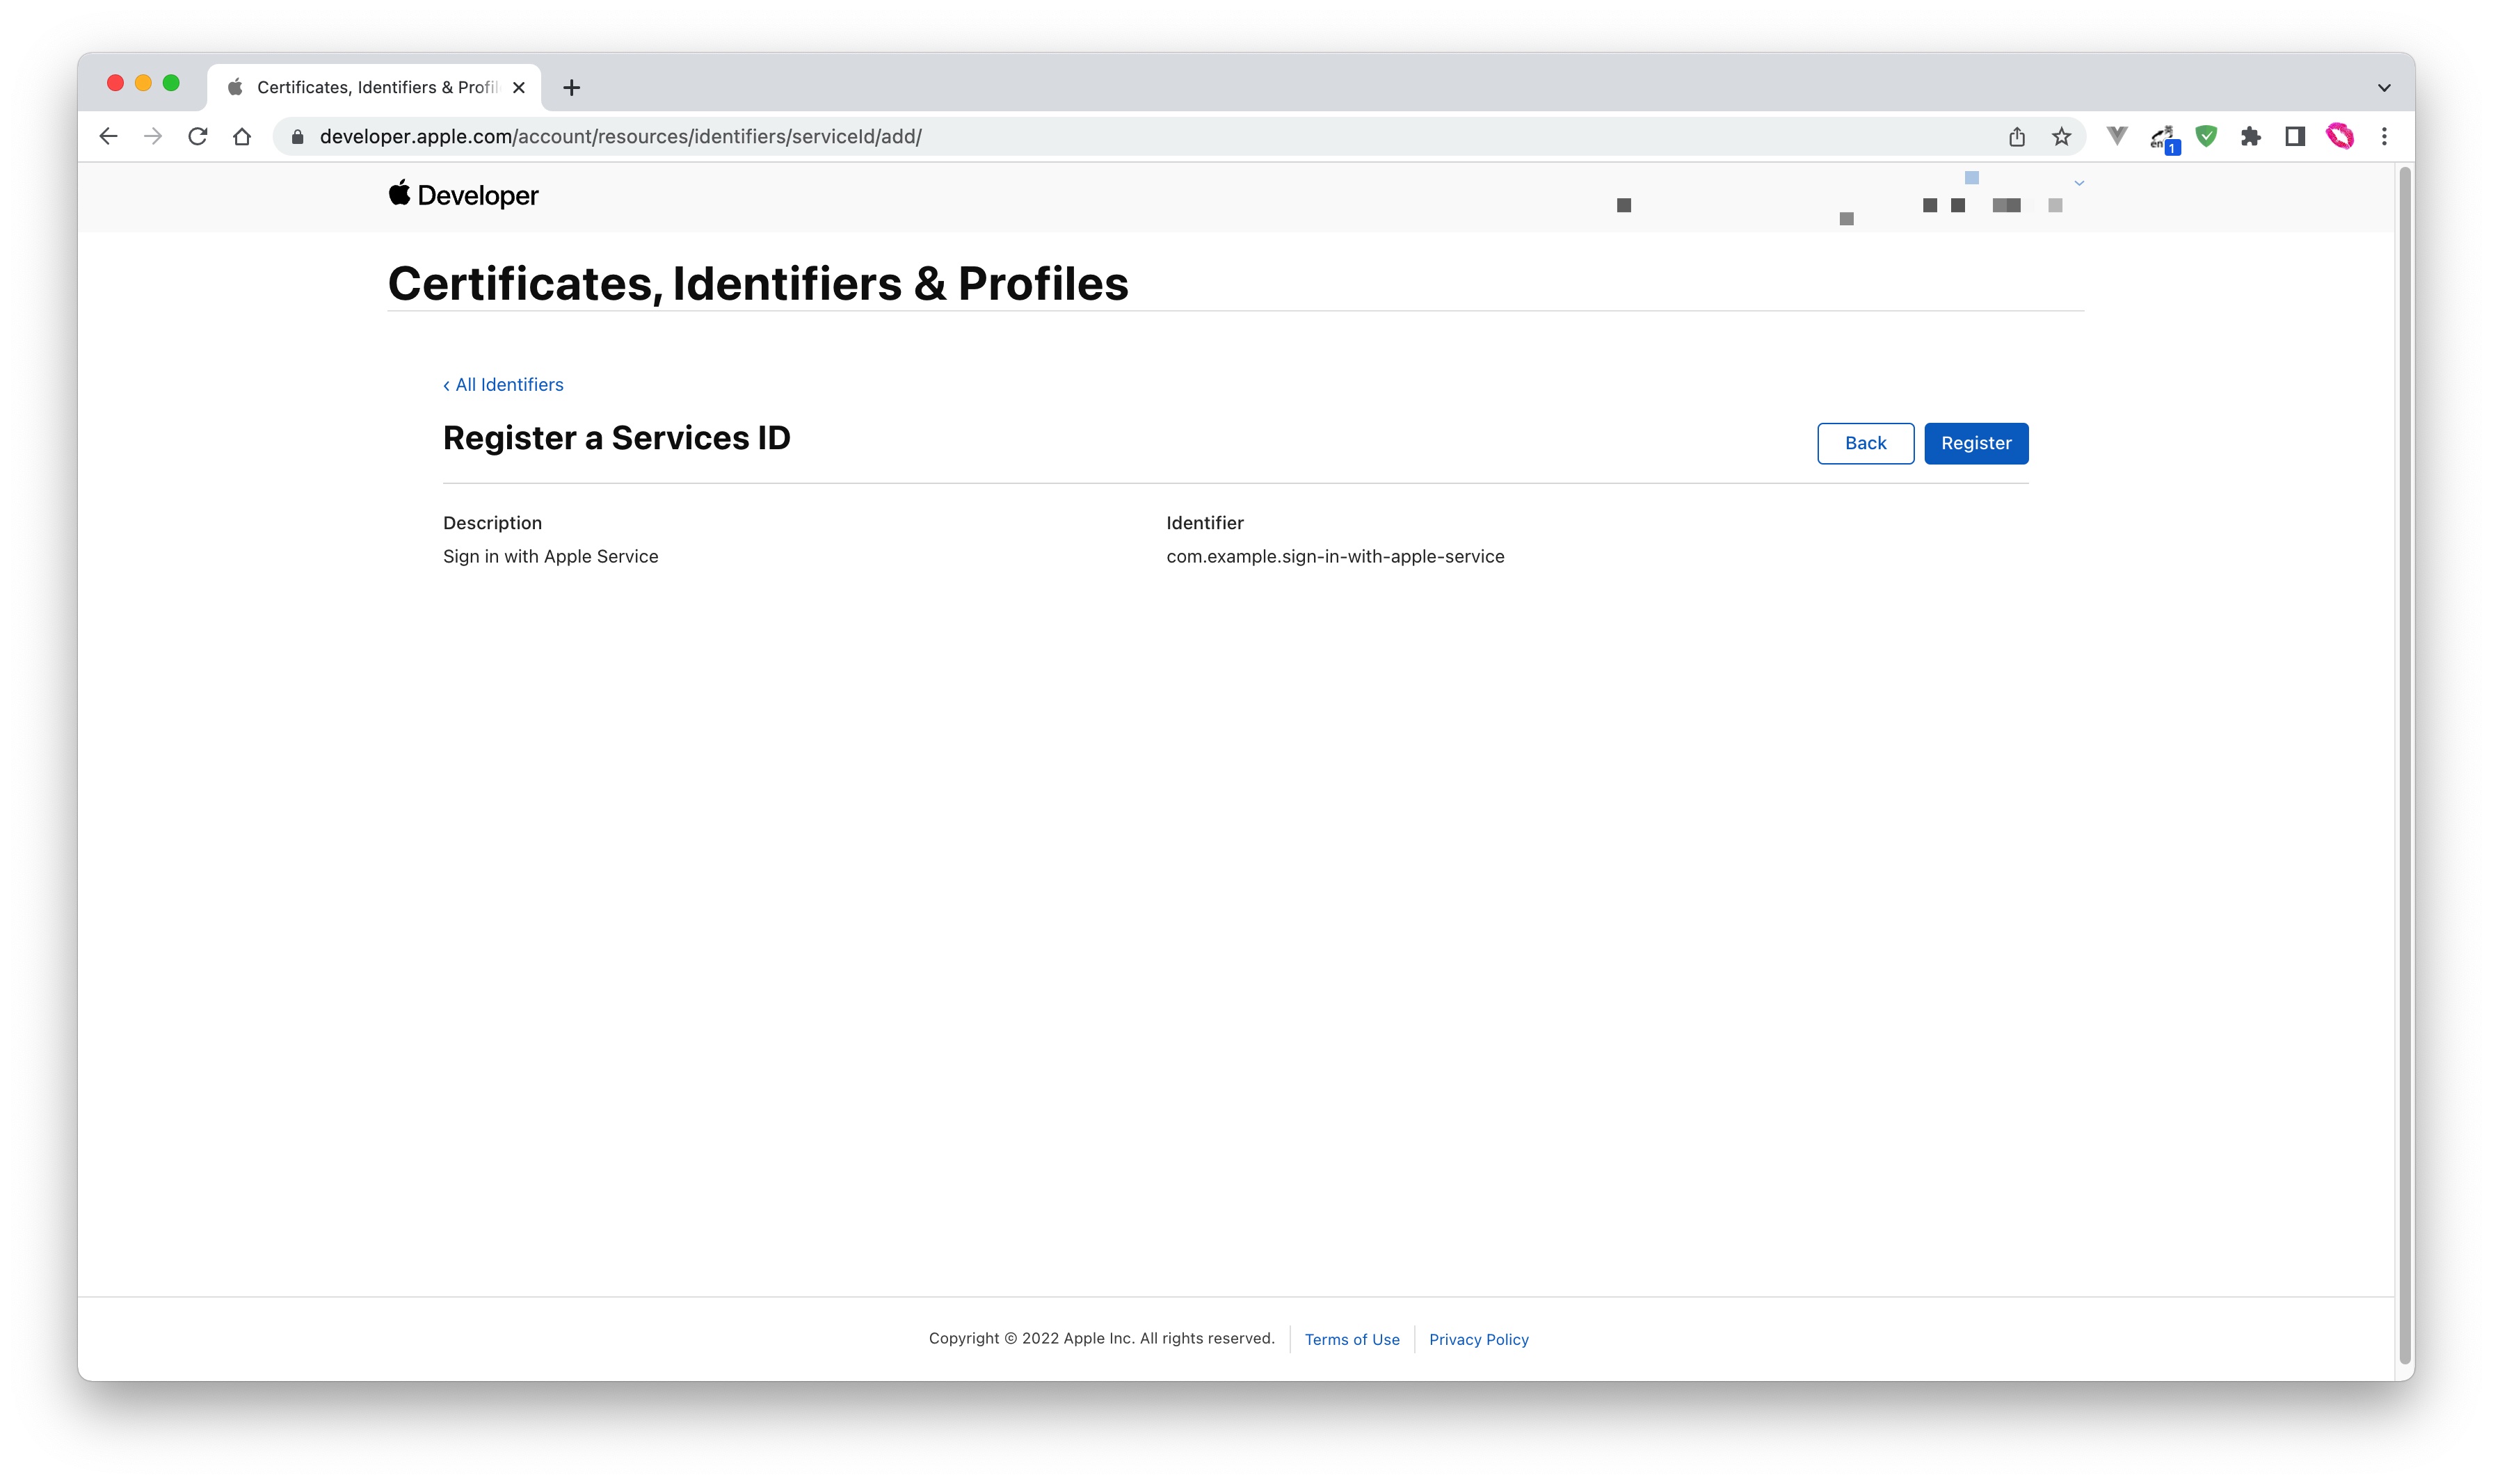This screenshot has width=2493, height=1484.
Task: Open the Extensions puzzle icon
Action: [2250, 136]
